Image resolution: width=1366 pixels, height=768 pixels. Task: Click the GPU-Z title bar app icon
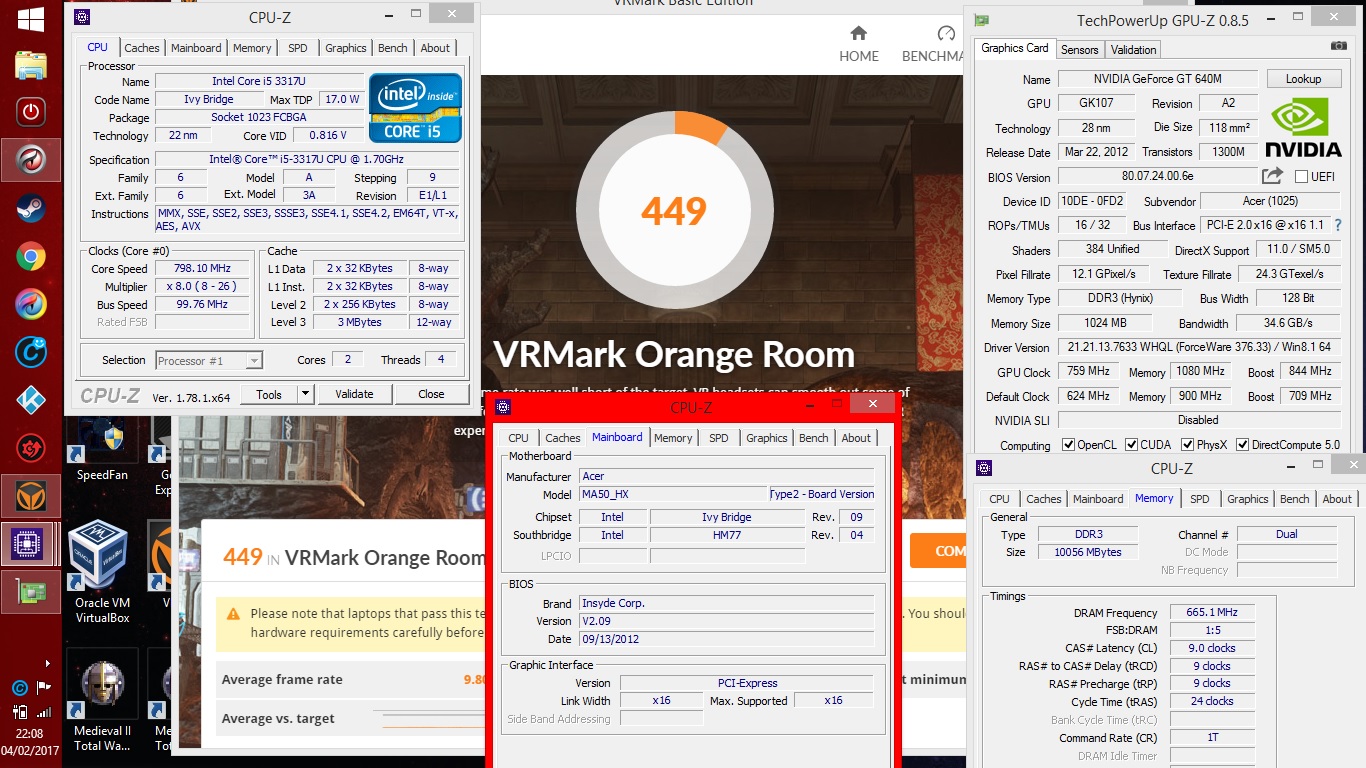(x=982, y=20)
